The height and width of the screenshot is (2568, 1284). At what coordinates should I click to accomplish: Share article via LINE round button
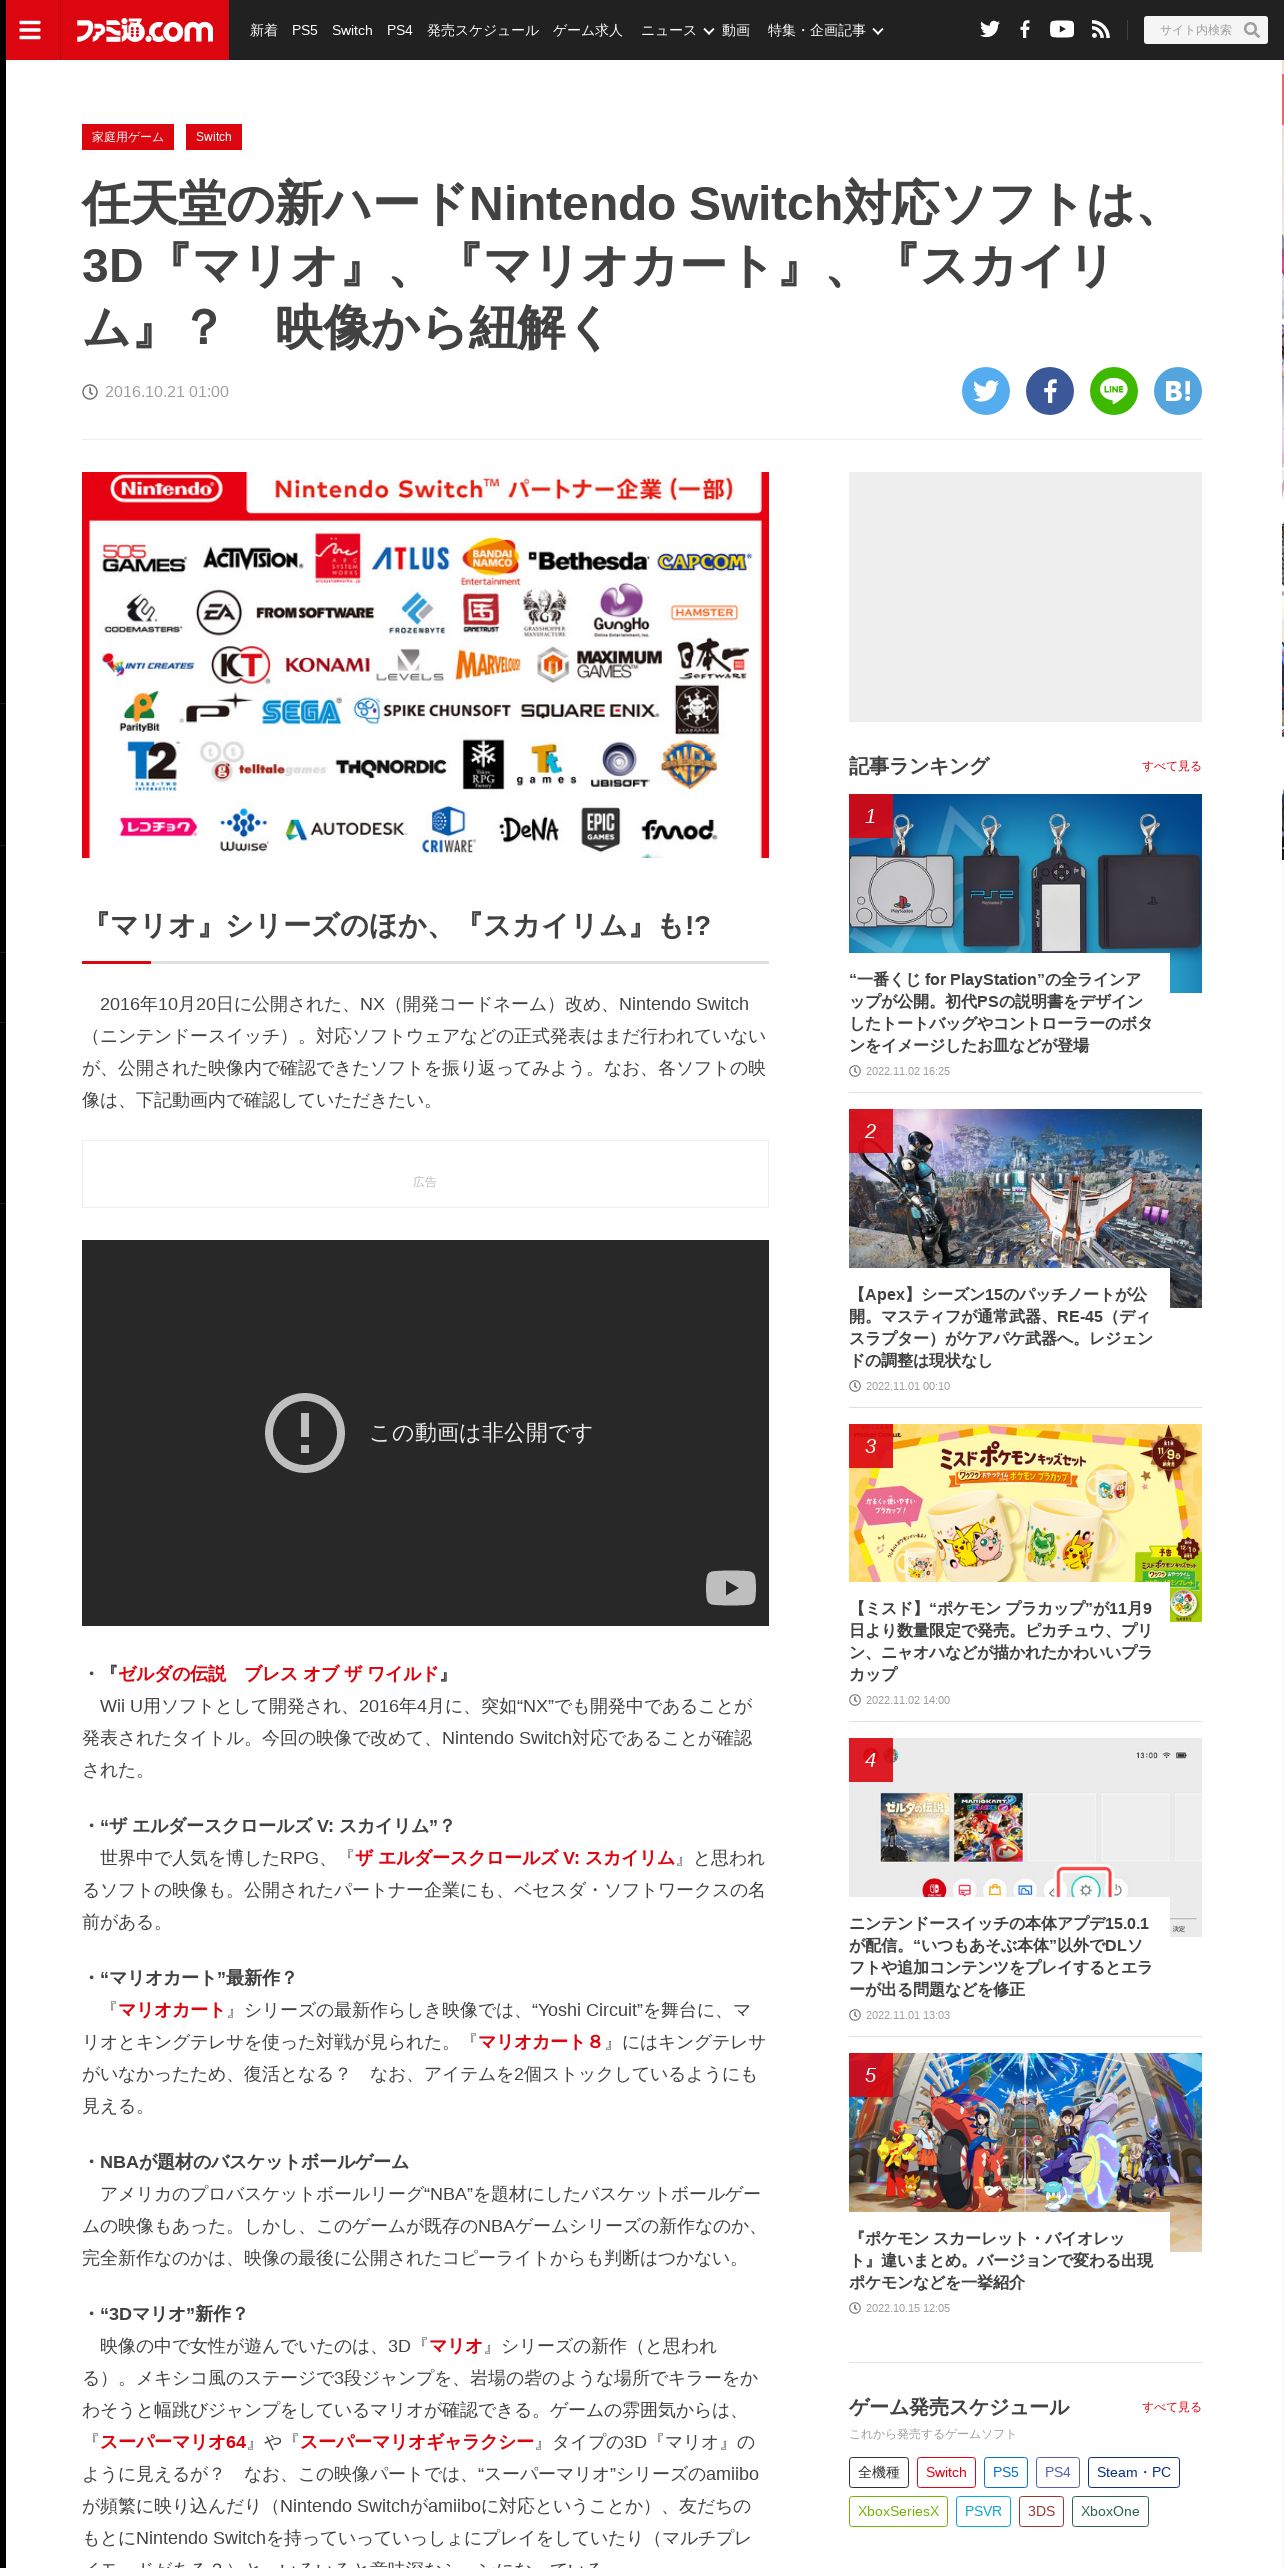tap(1114, 391)
